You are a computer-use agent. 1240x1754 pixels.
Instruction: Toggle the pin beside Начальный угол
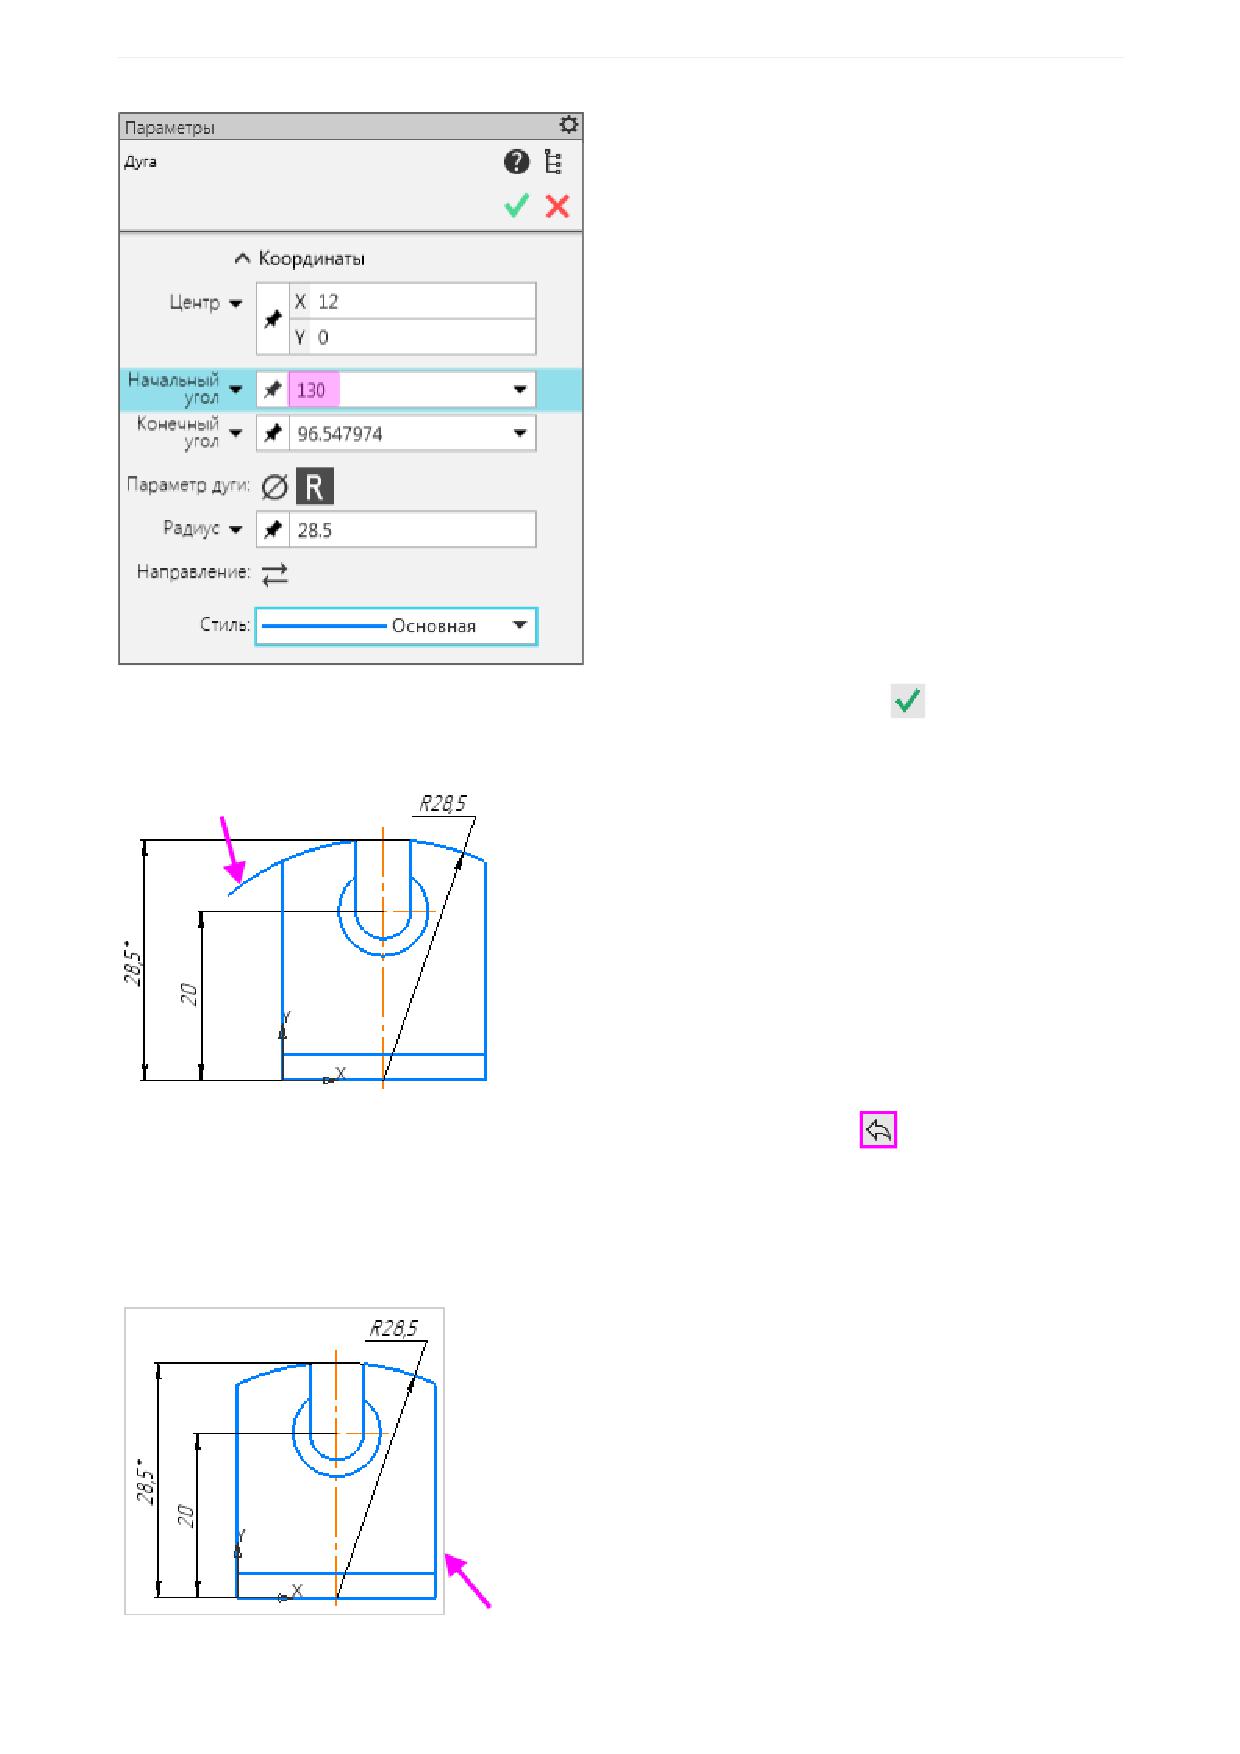pyautogui.click(x=273, y=390)
